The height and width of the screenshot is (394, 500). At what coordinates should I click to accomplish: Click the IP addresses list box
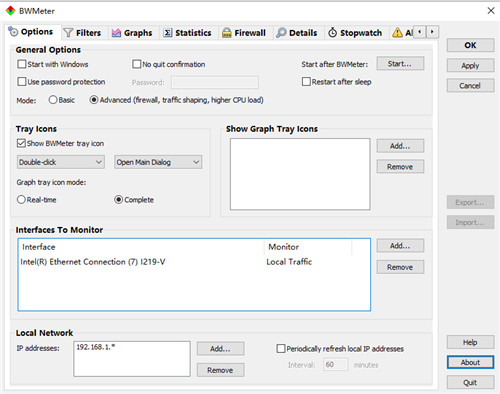tap(132, 359)
